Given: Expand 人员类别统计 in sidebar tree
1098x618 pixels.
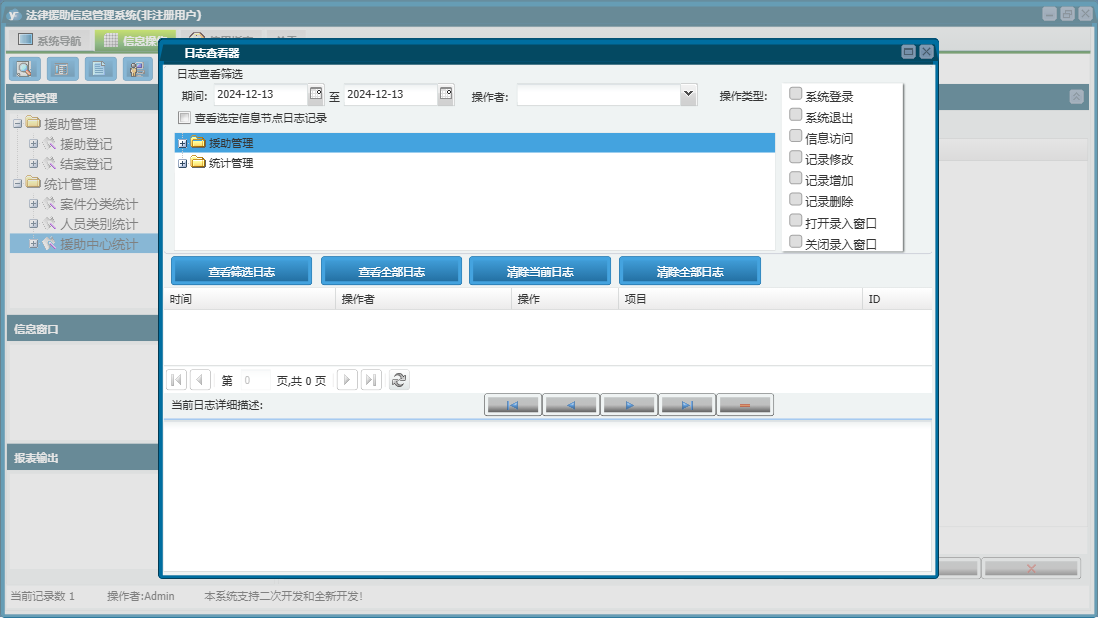Looking at the screenshot, I should pyautogui.click(x=33, y=223).
